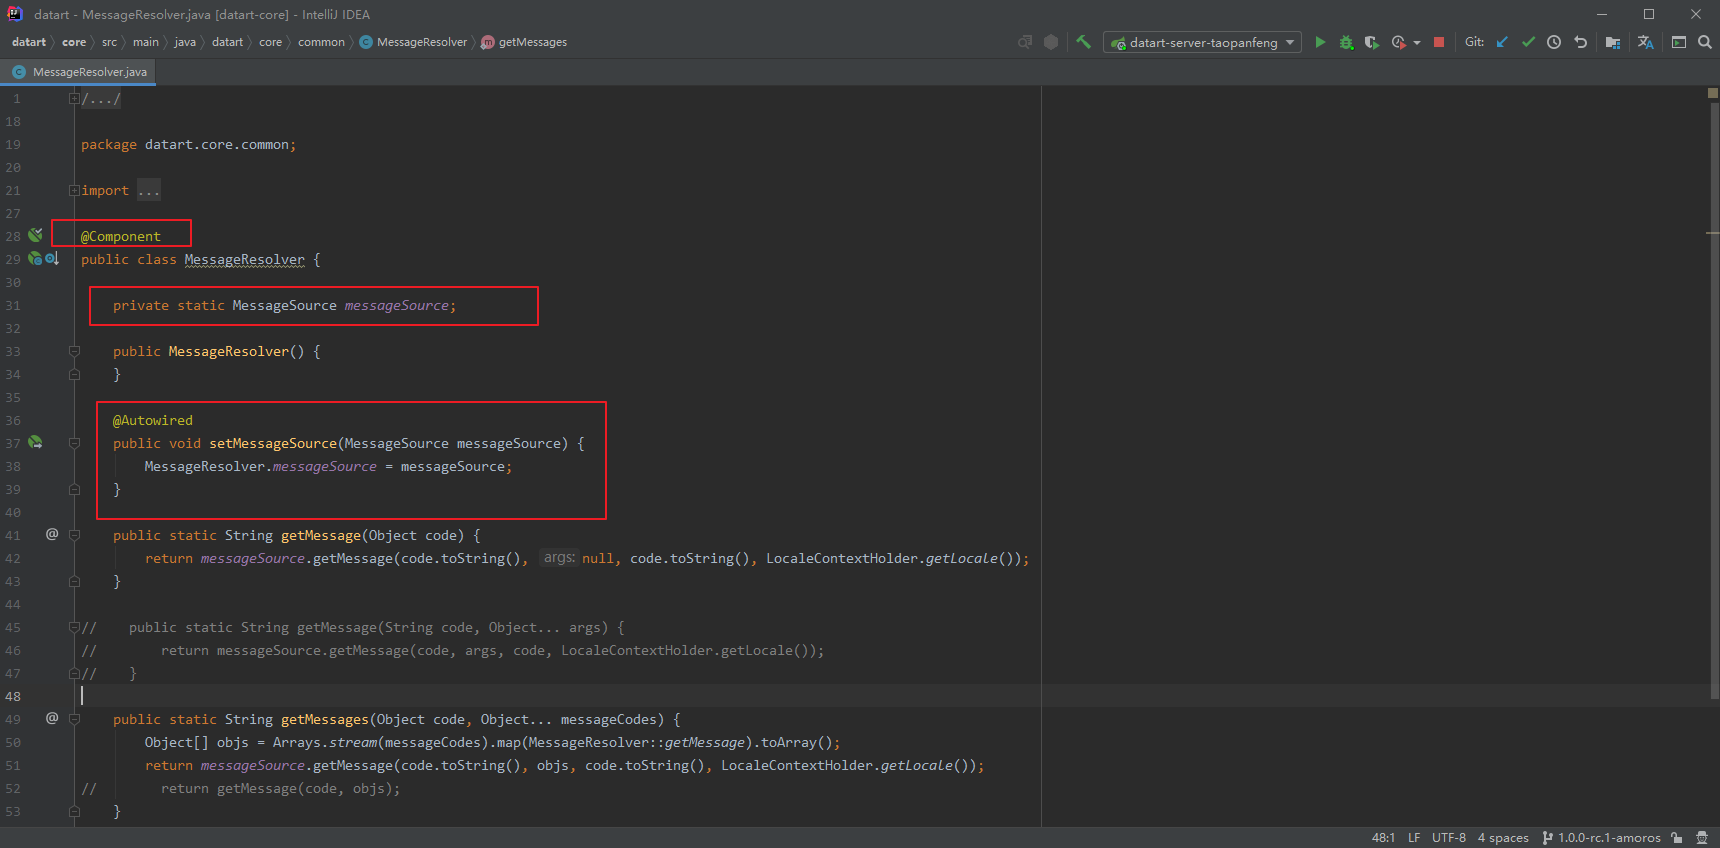Screen dimensions: 1720x848
Task: Open the Git branch 1.0.0-rc.1-amoros widget
Action: (x=1601, y=838)
